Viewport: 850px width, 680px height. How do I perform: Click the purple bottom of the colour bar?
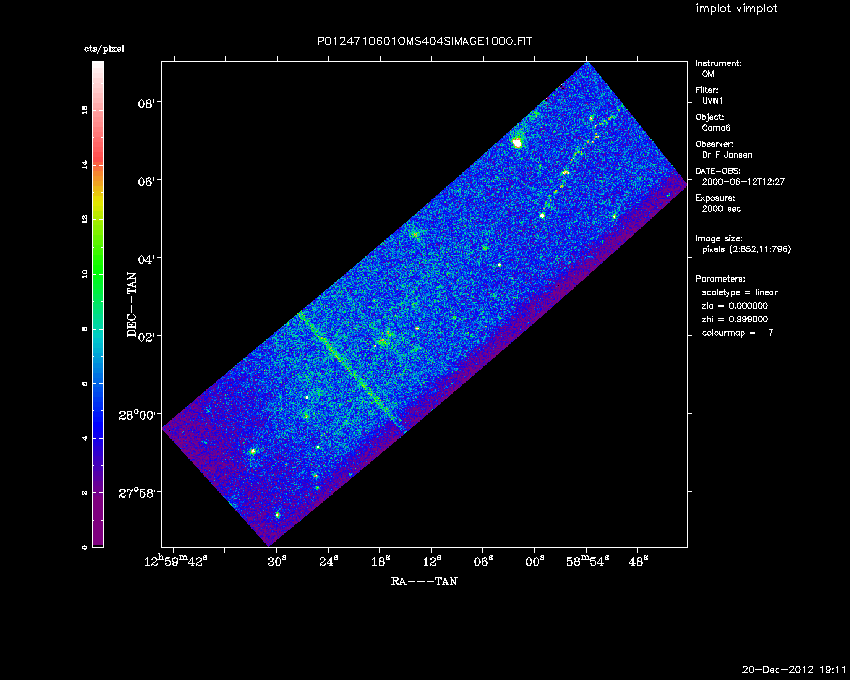click(98, 540)
